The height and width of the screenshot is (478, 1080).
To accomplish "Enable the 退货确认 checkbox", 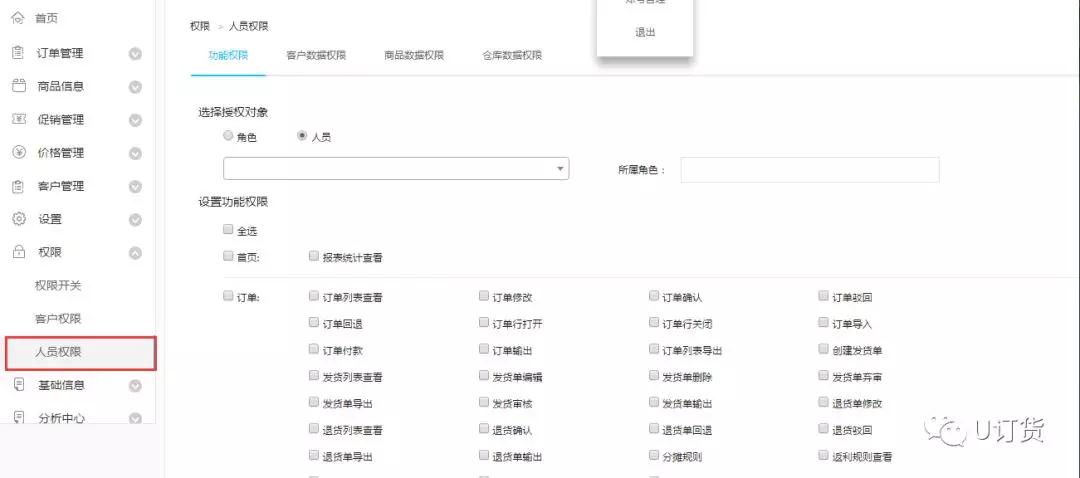I will pyautogui.click(x=484, y=428).
